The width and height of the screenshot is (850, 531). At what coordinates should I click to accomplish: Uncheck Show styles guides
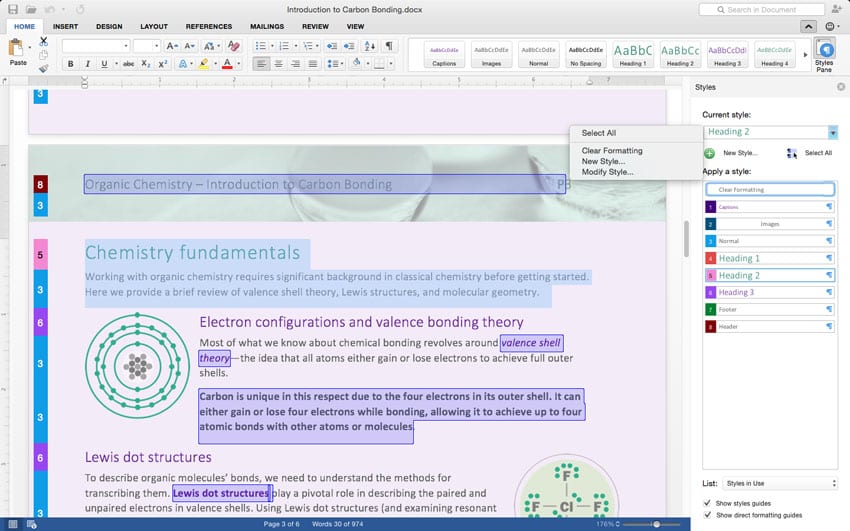pos(708,502)
